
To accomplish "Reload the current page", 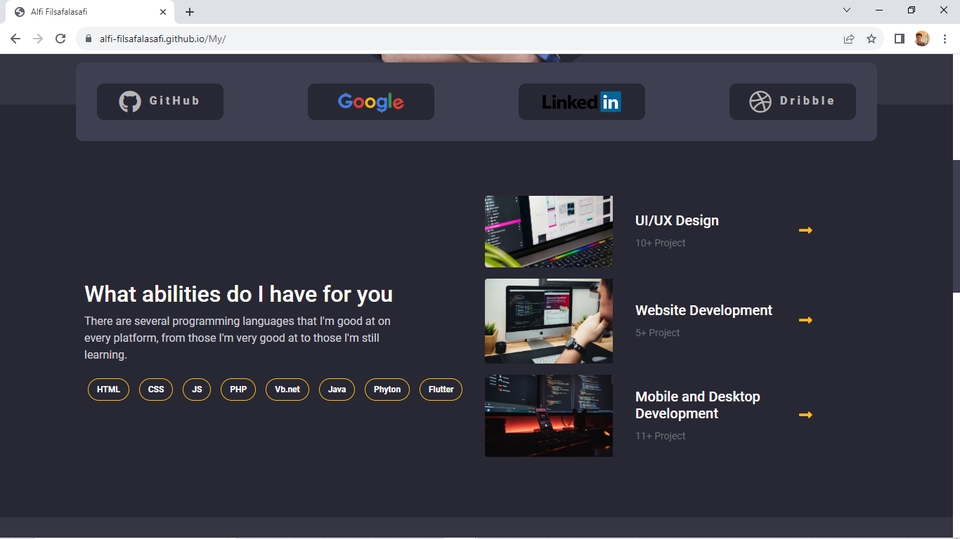I will (x=60, y=39).
